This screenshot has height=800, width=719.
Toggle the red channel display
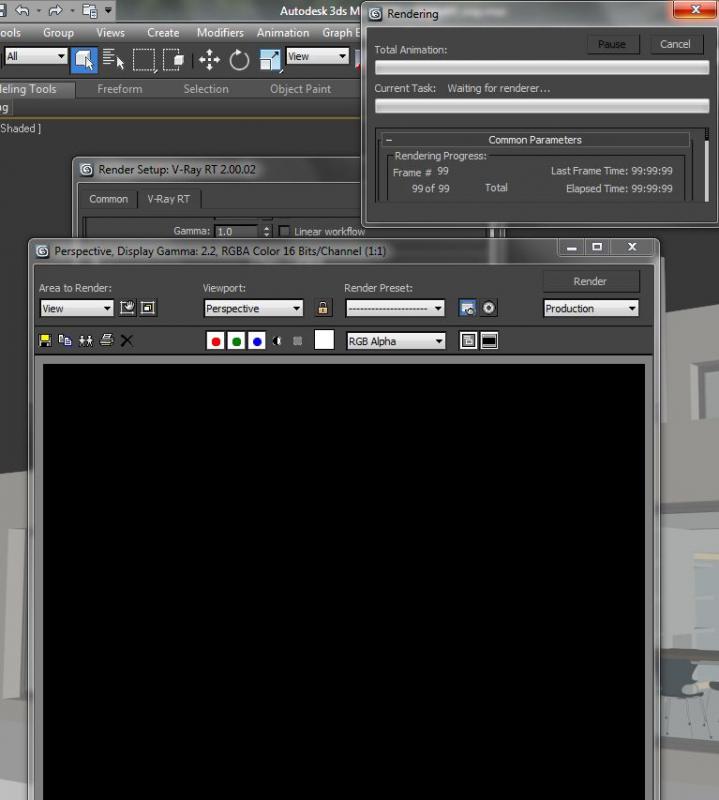coord(215,341)
